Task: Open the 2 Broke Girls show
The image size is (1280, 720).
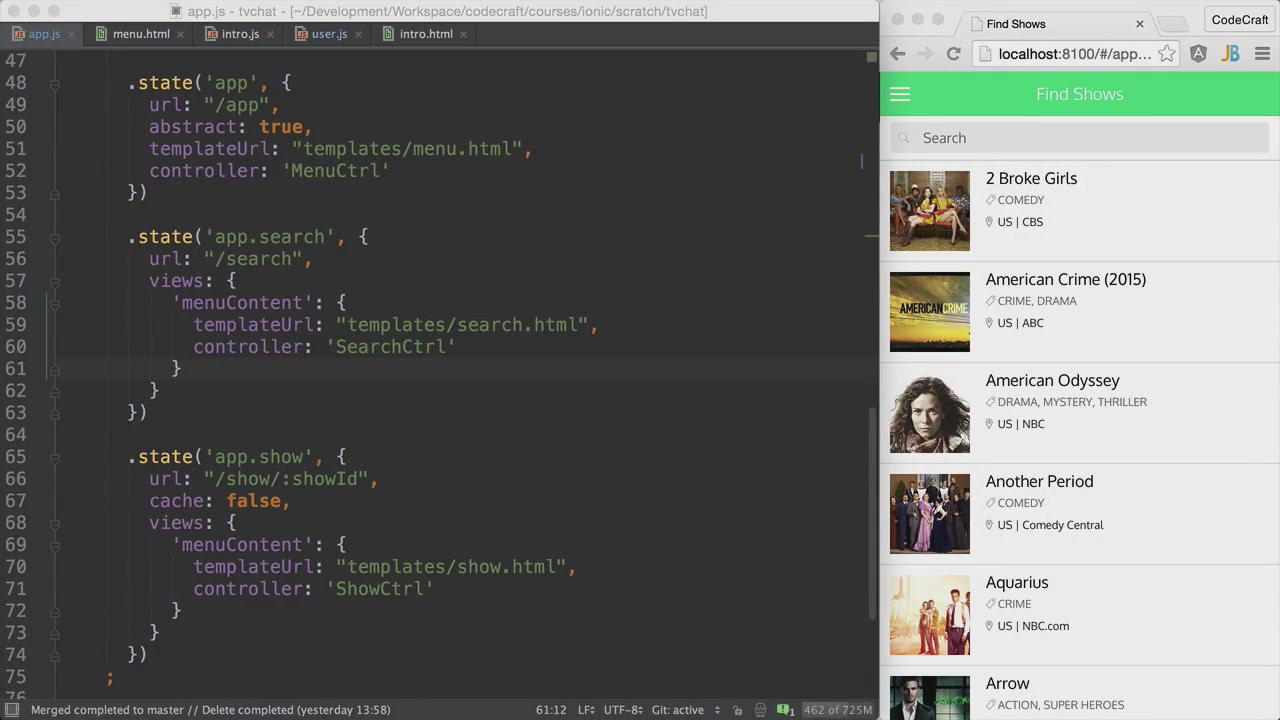Action: (1080, 210)
